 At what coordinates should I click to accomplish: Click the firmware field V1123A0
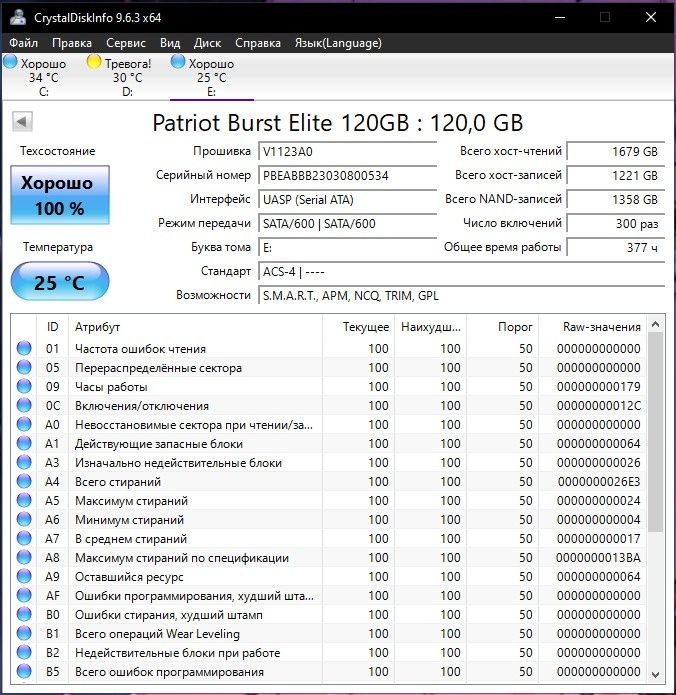click(x=348, y=152)
